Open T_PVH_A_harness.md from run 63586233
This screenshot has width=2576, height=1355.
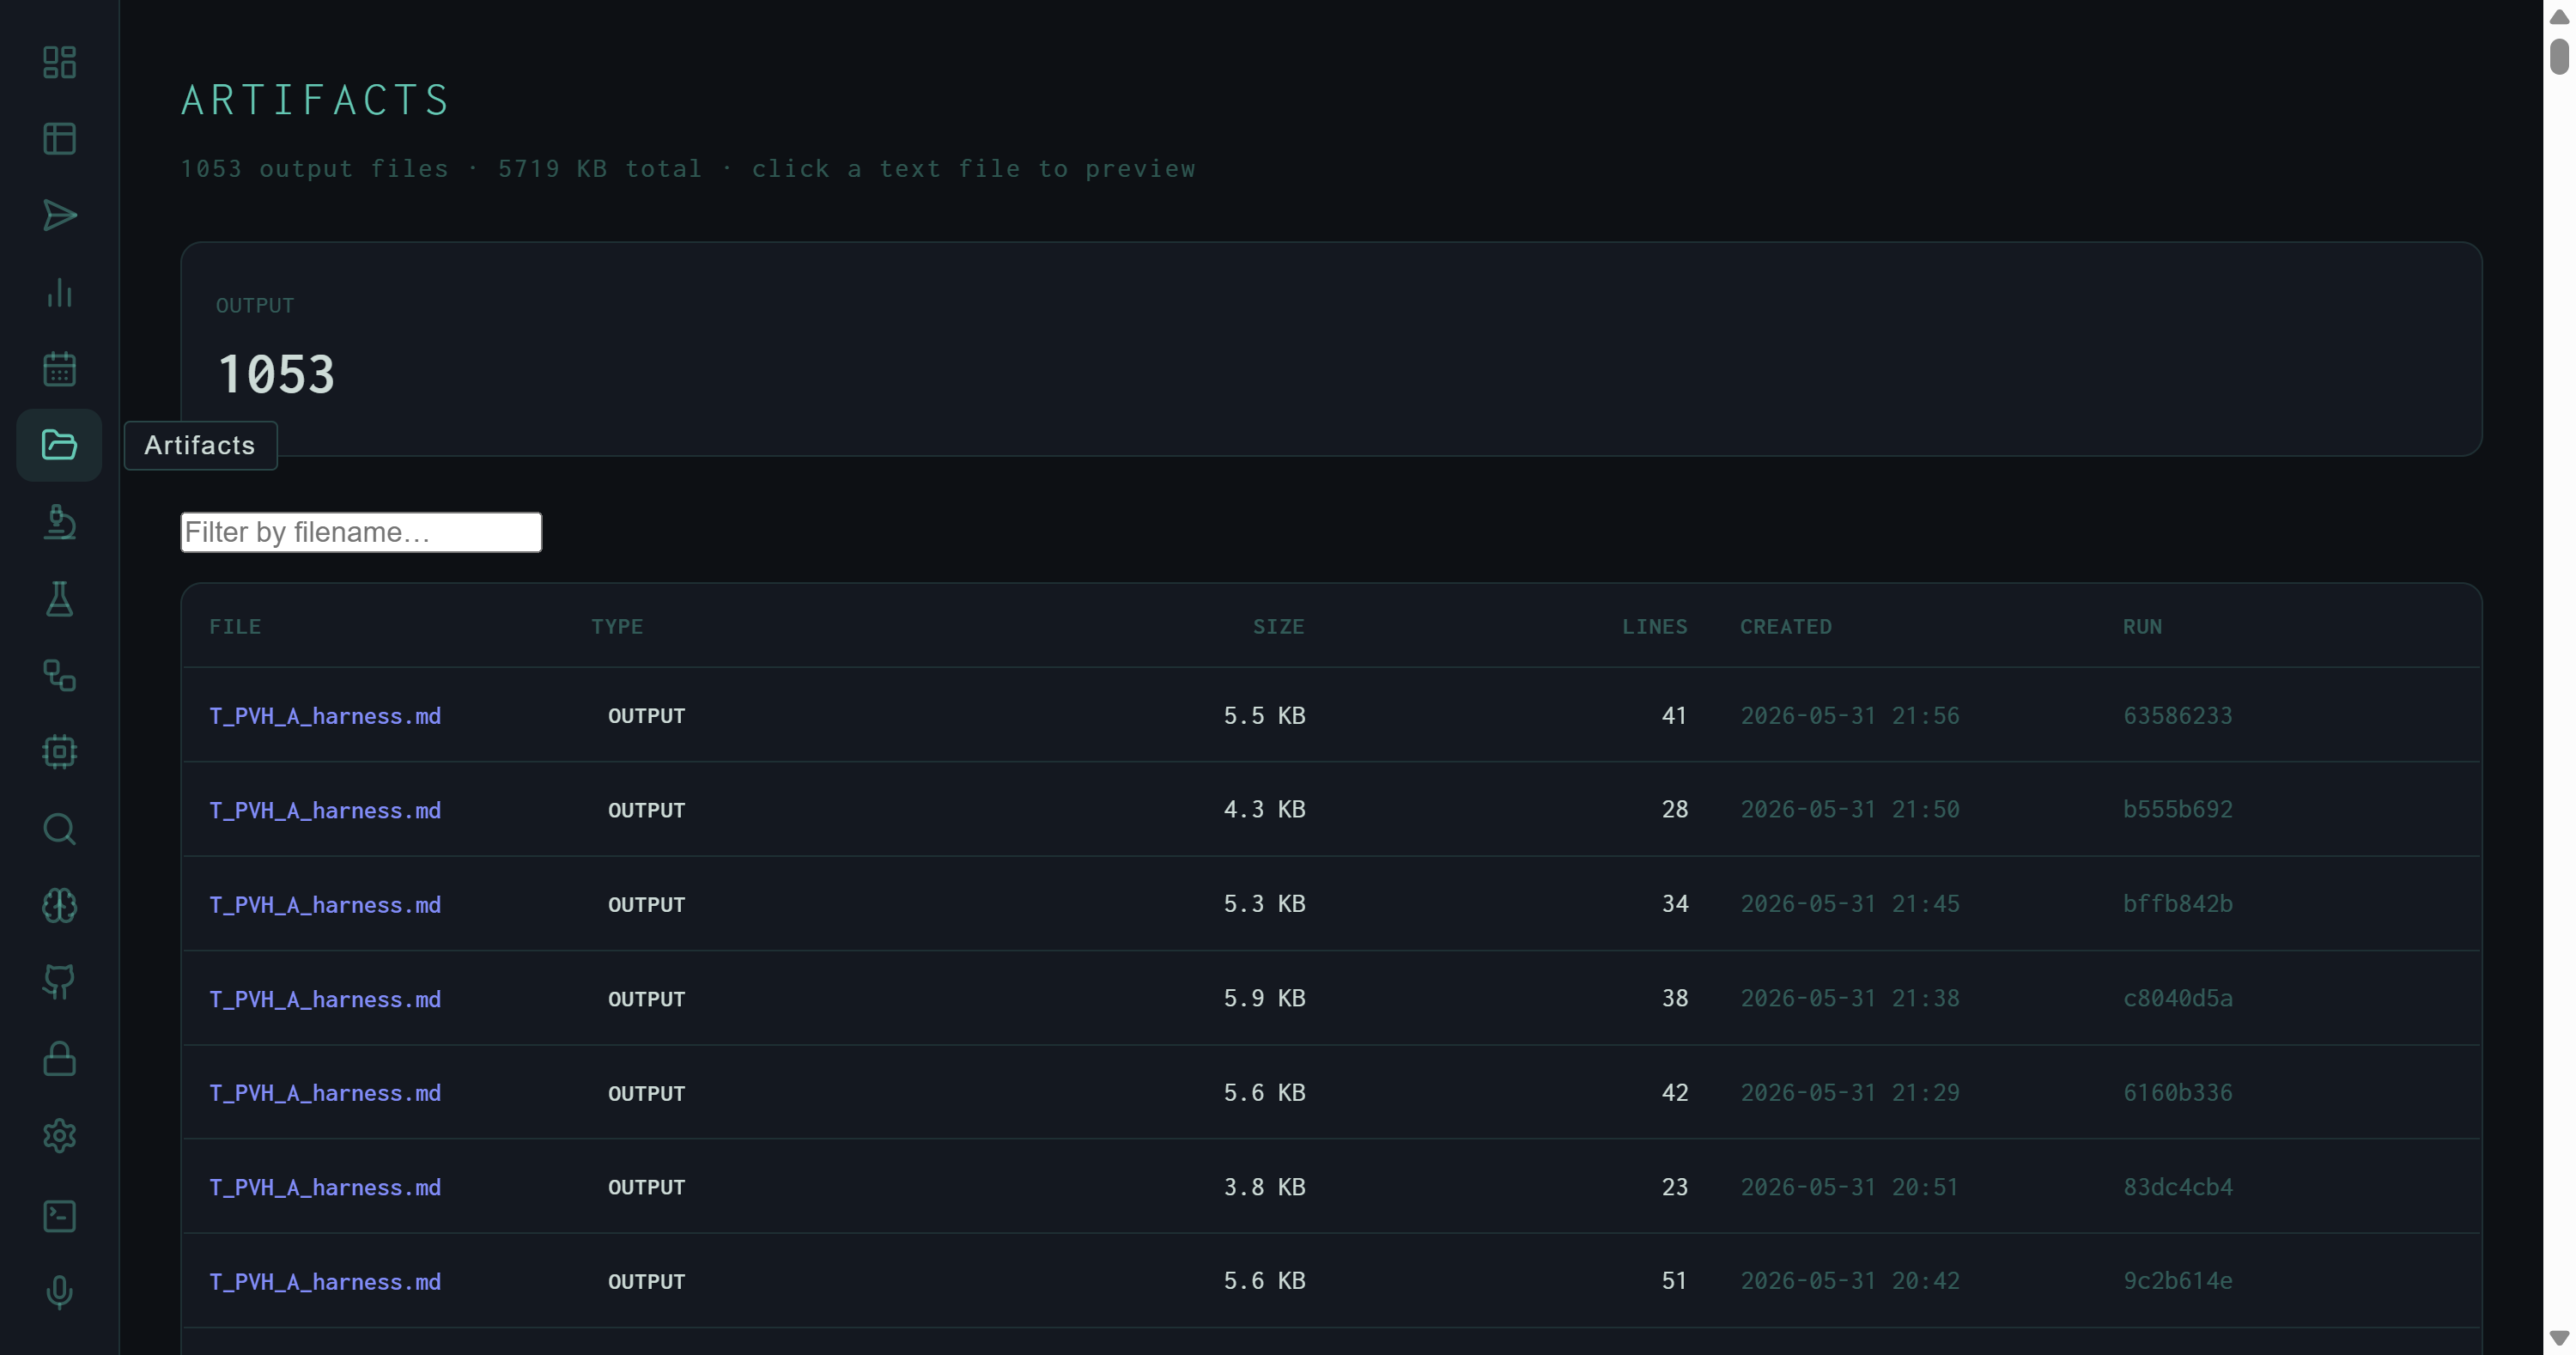click(325, 716)
